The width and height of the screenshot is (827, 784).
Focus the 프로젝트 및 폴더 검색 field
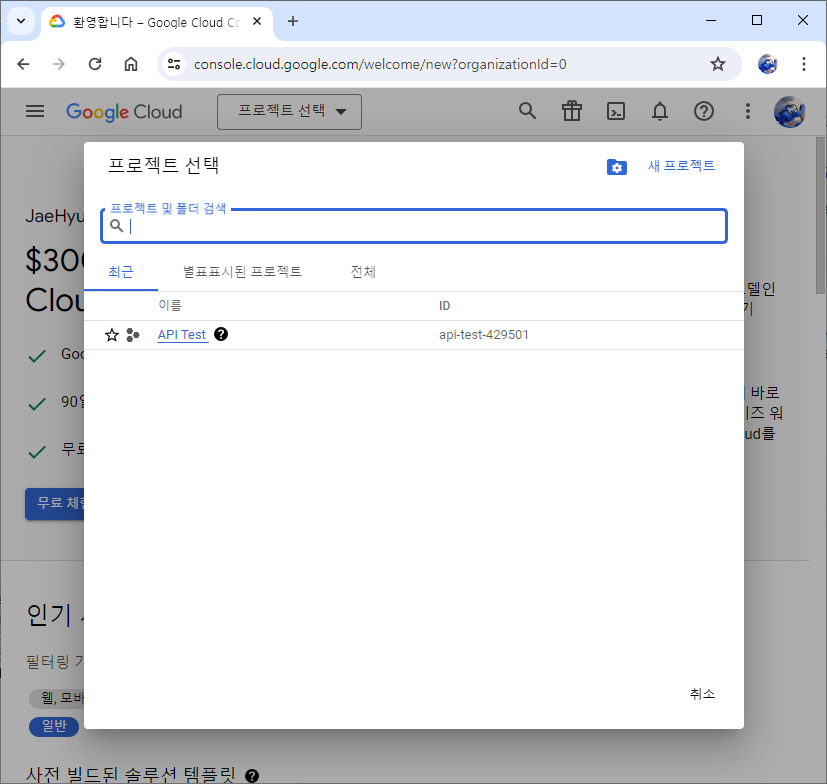[414, 226]
